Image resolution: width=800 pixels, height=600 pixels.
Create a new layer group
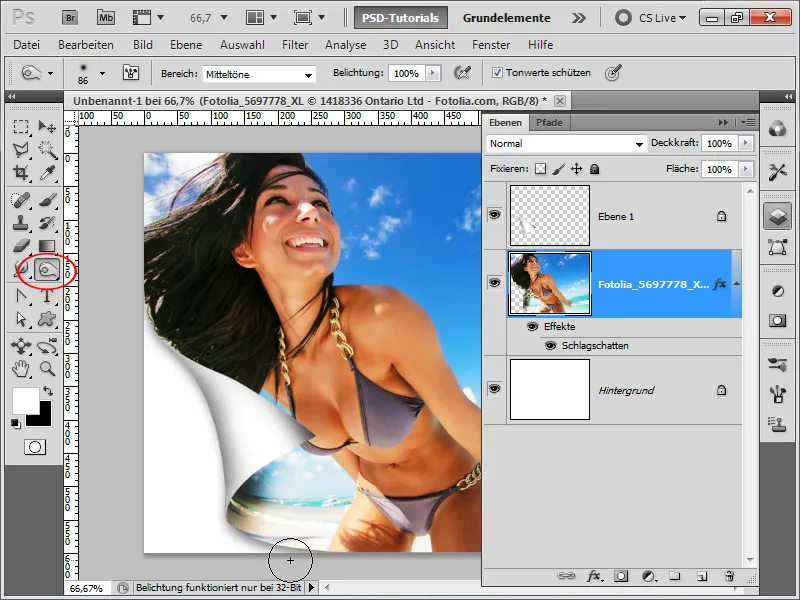click(675, 576)
